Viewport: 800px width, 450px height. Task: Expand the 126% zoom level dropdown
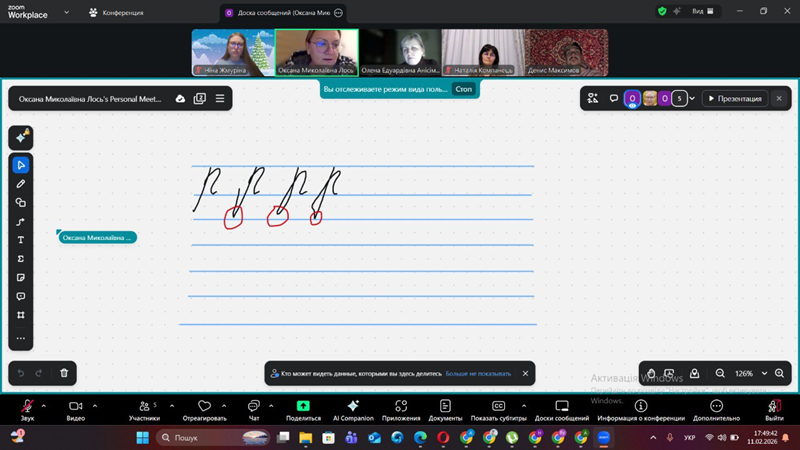(x=764, y=373)
